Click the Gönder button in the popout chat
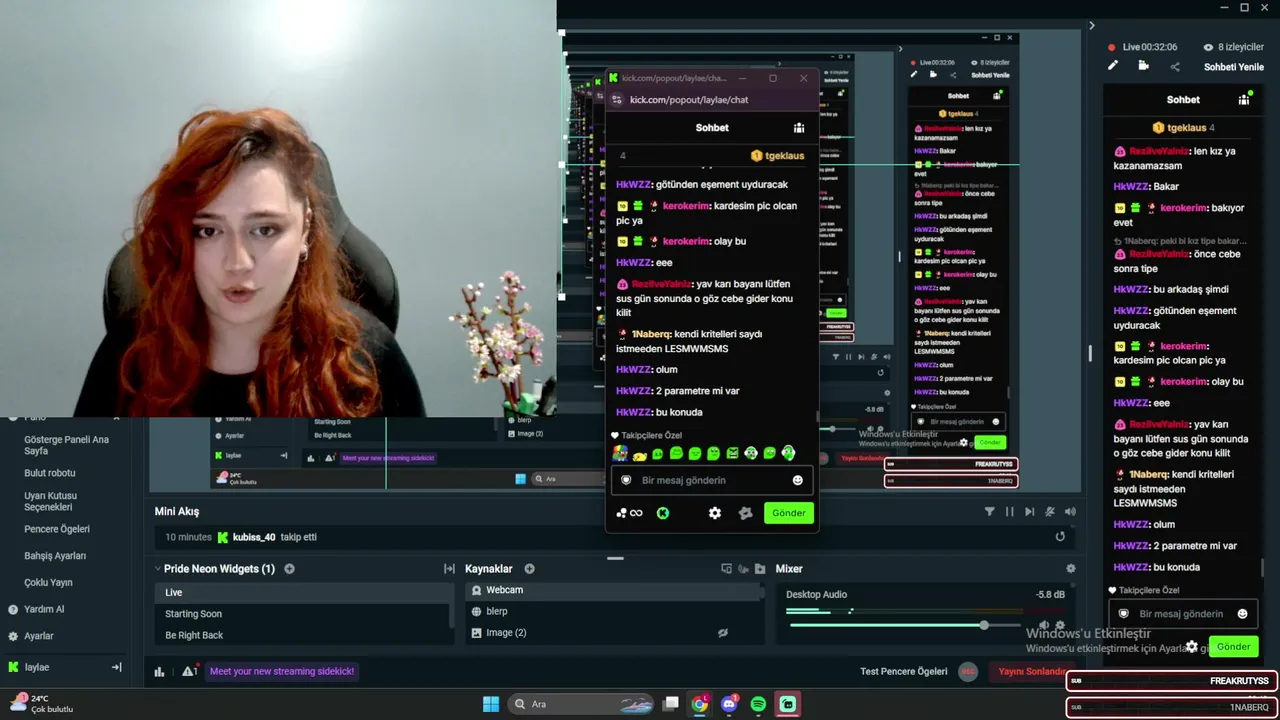 [x=788, y=513]
